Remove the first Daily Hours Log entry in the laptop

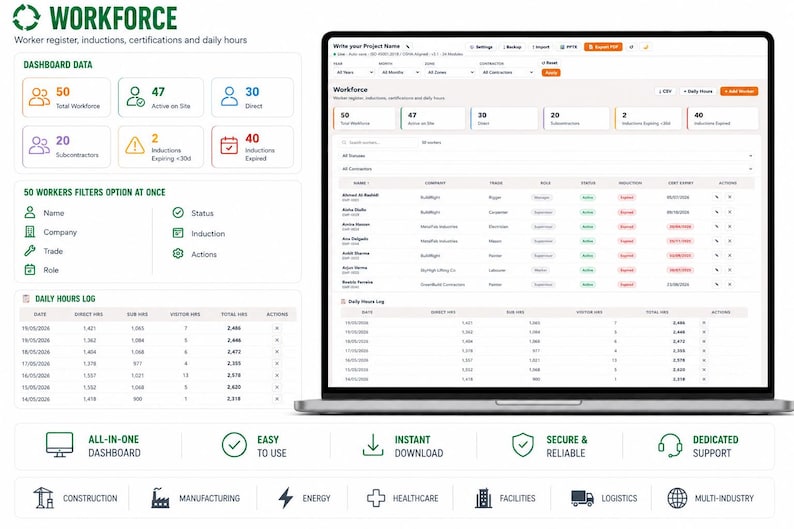click(704, 322)
